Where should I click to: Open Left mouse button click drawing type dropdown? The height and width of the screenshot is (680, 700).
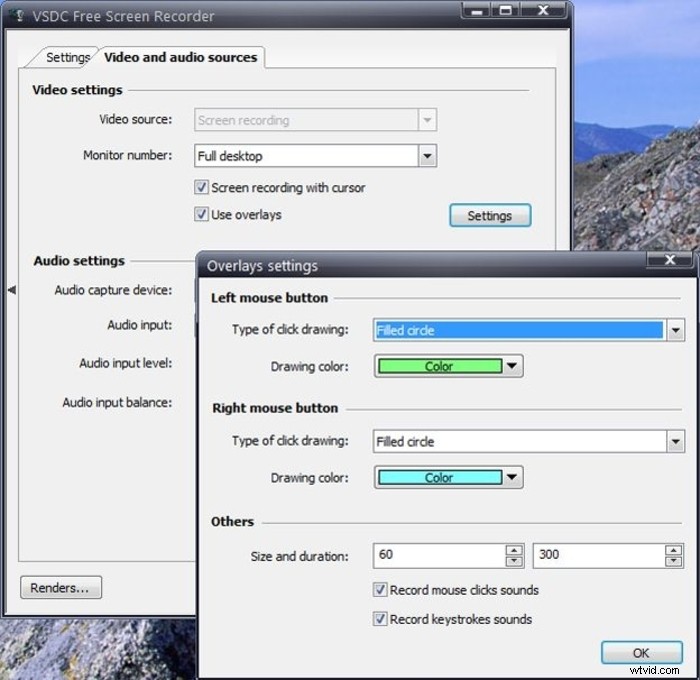tap(676, 330)
